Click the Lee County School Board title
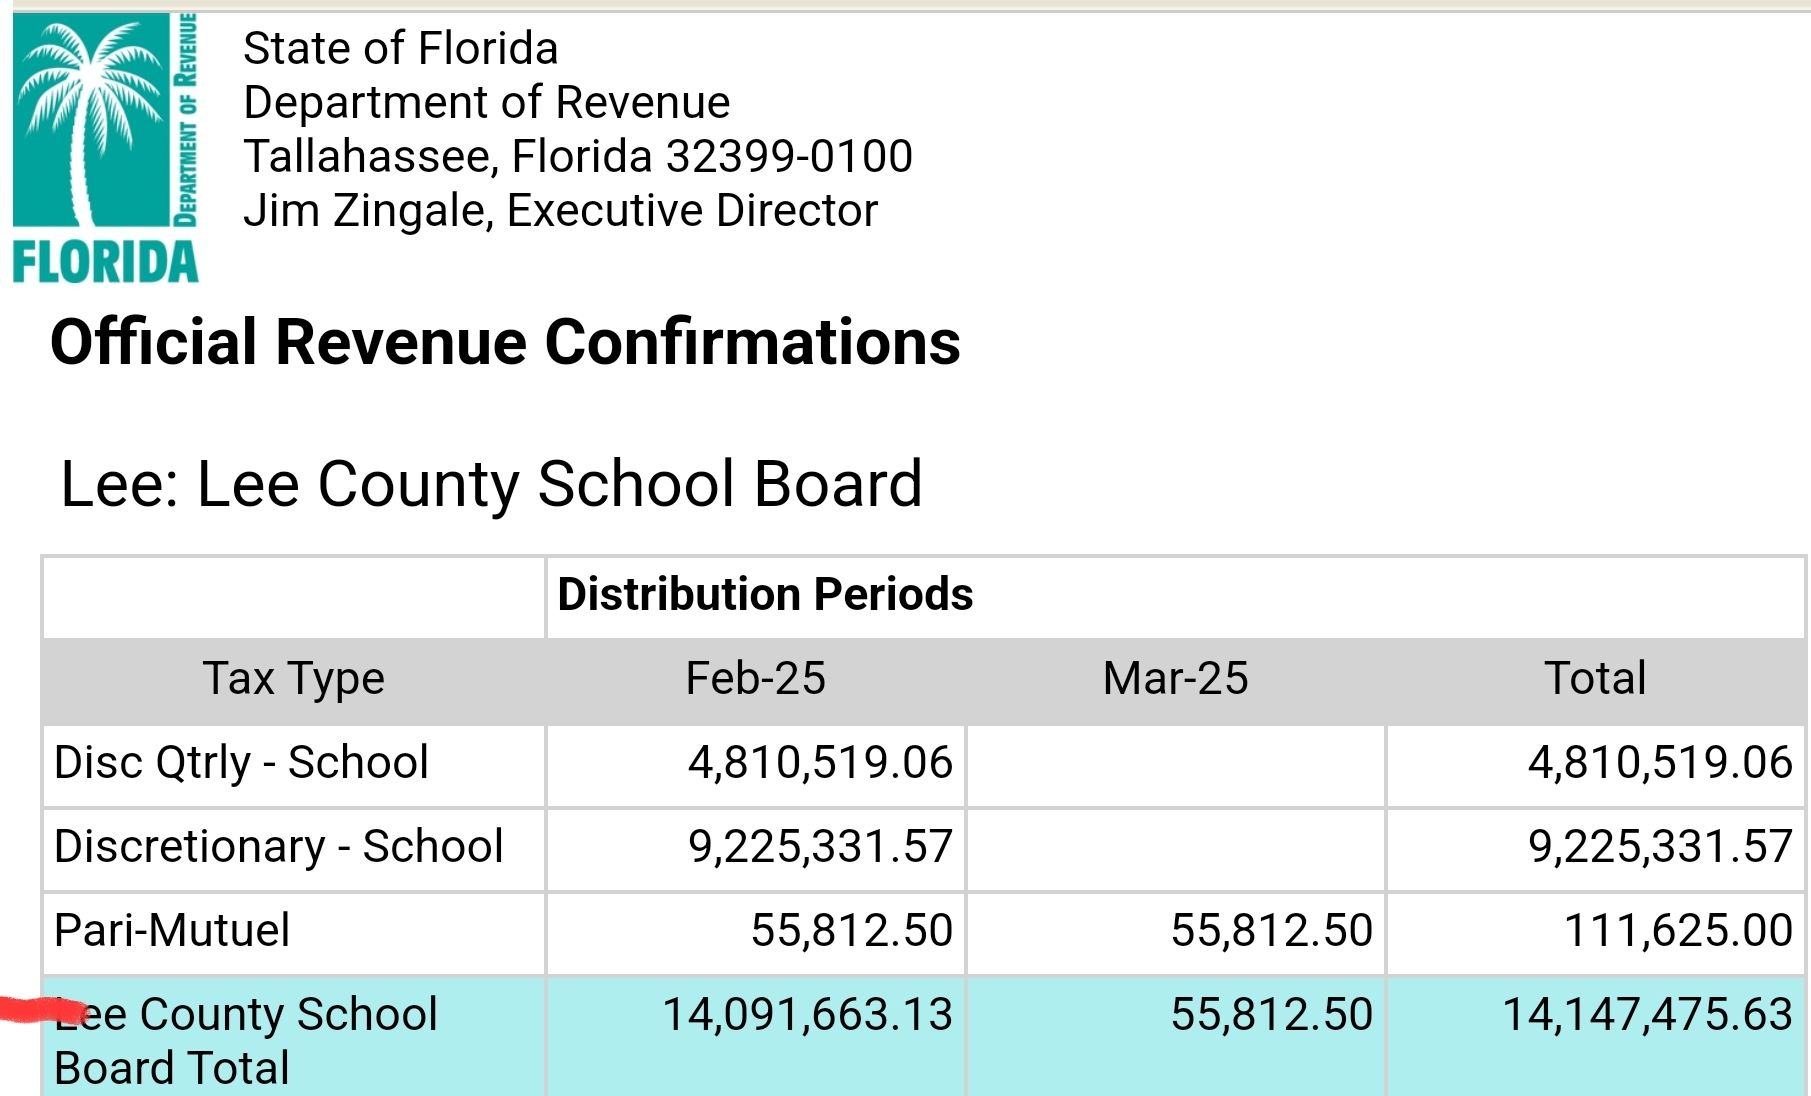This screenshot has width=1811, height=1096. 491,484
